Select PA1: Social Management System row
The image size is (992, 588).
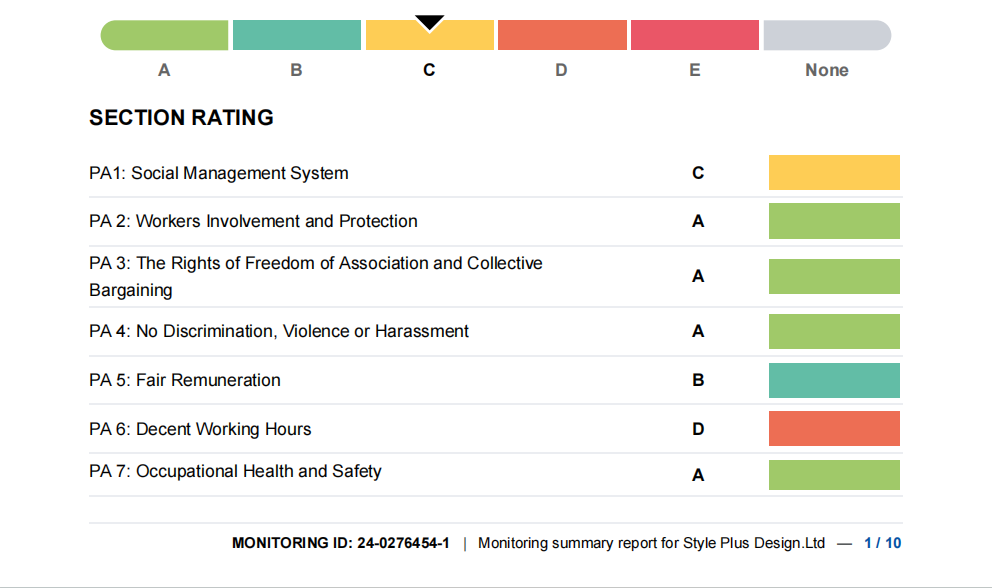(x=219, y=173)
